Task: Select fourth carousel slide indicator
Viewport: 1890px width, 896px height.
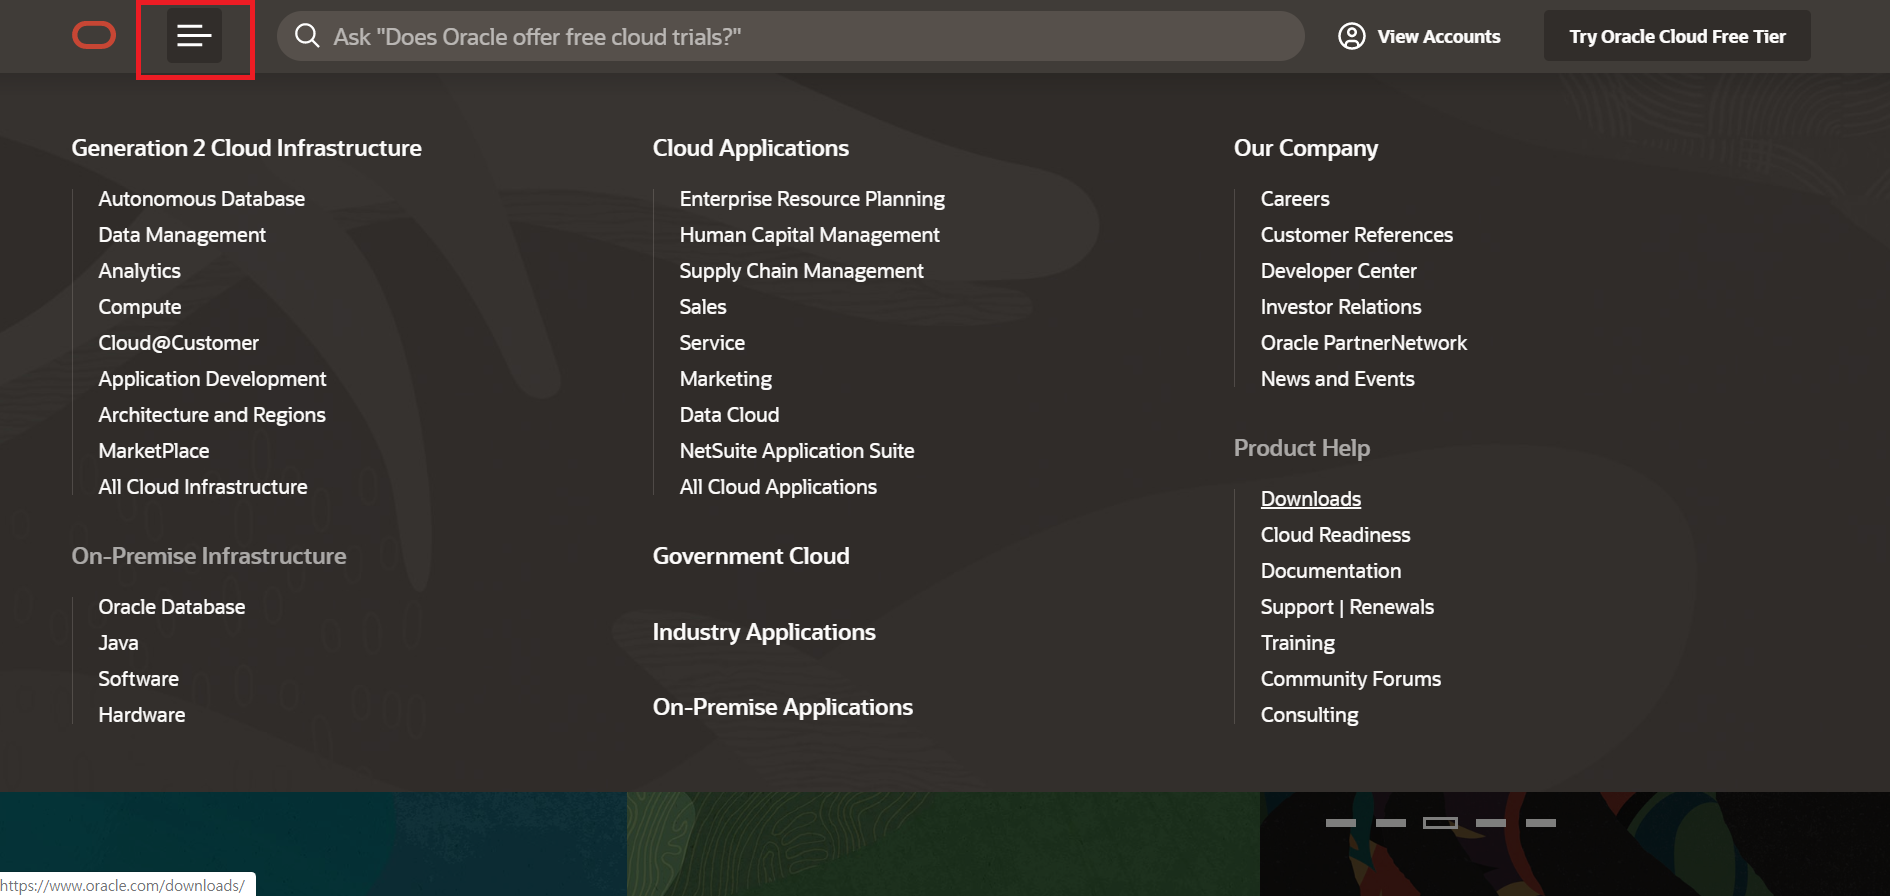Action: pos(1490,823)
